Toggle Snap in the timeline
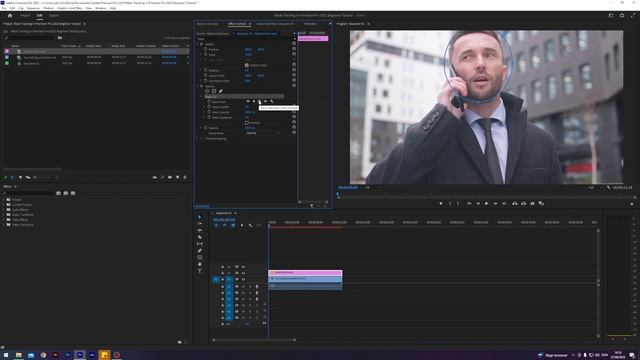This screenshot has height=360, width=640. pos(224,225)
